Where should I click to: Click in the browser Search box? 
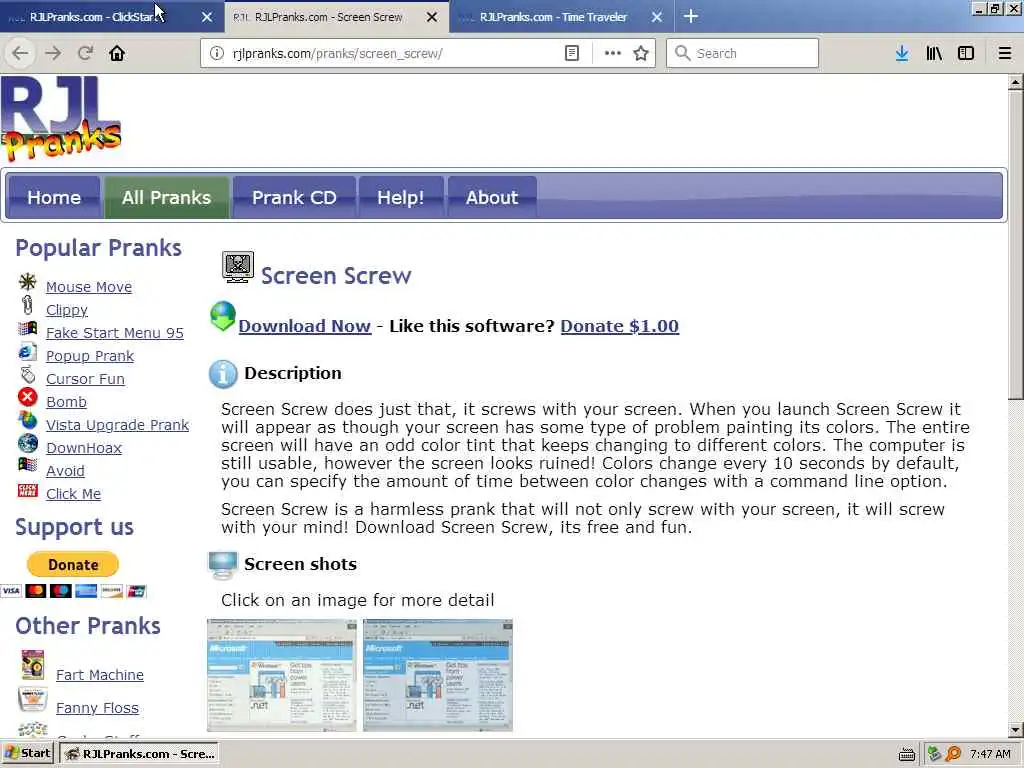743,53
